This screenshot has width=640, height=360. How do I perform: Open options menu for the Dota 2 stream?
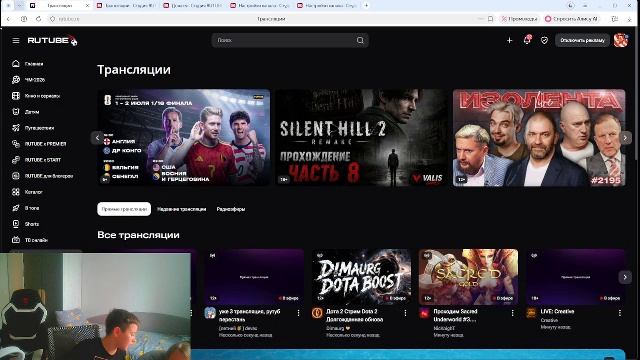coord(405,313)
